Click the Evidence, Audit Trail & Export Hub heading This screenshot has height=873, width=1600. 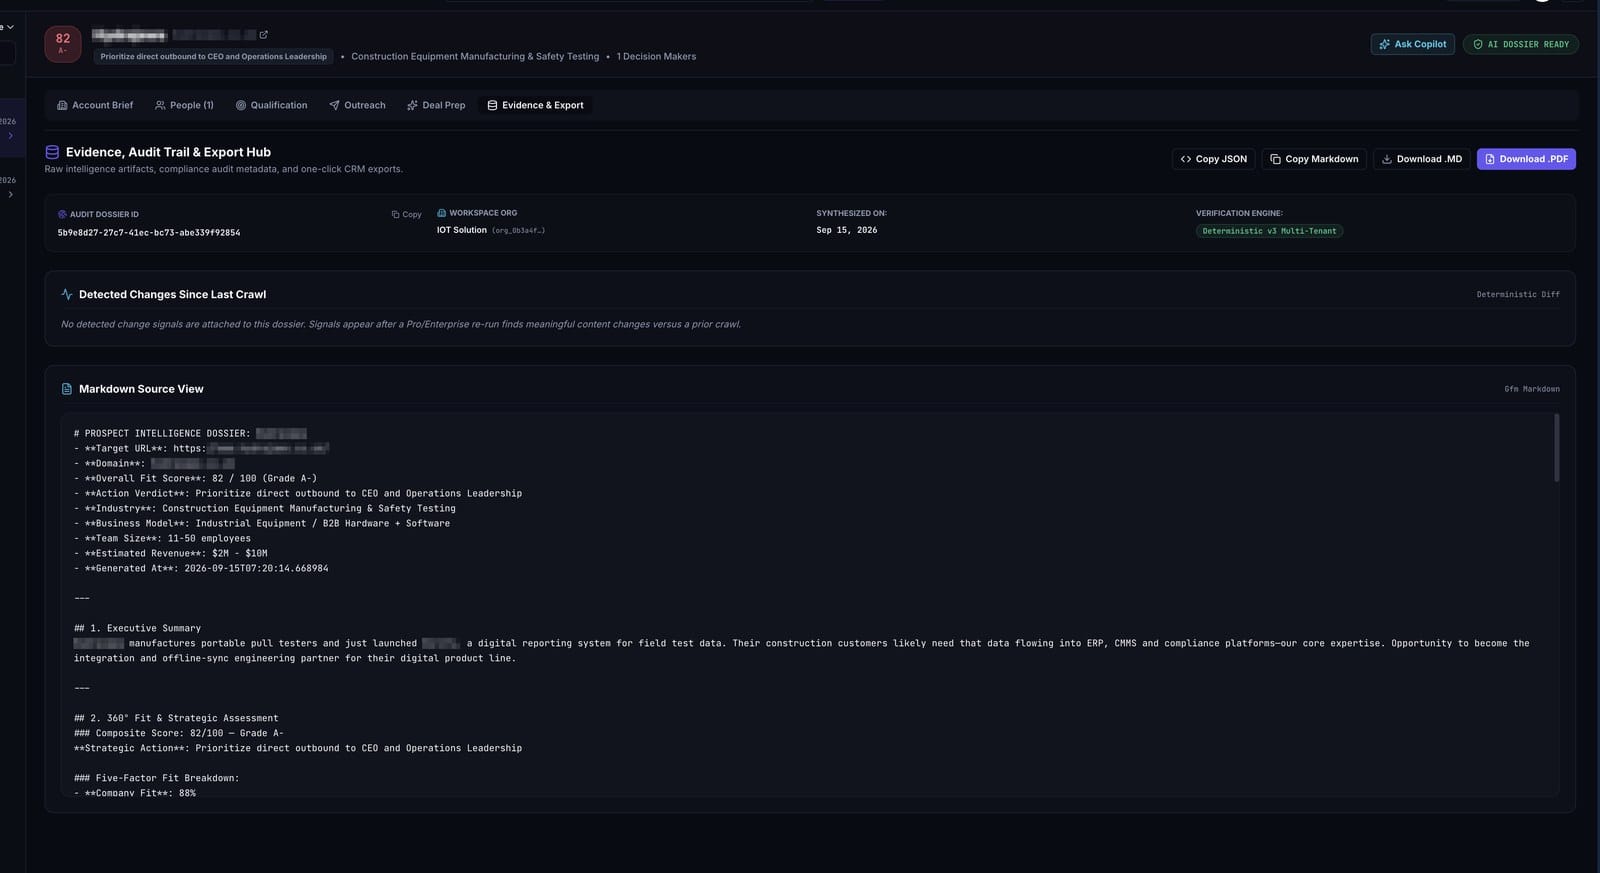point(168,152)
